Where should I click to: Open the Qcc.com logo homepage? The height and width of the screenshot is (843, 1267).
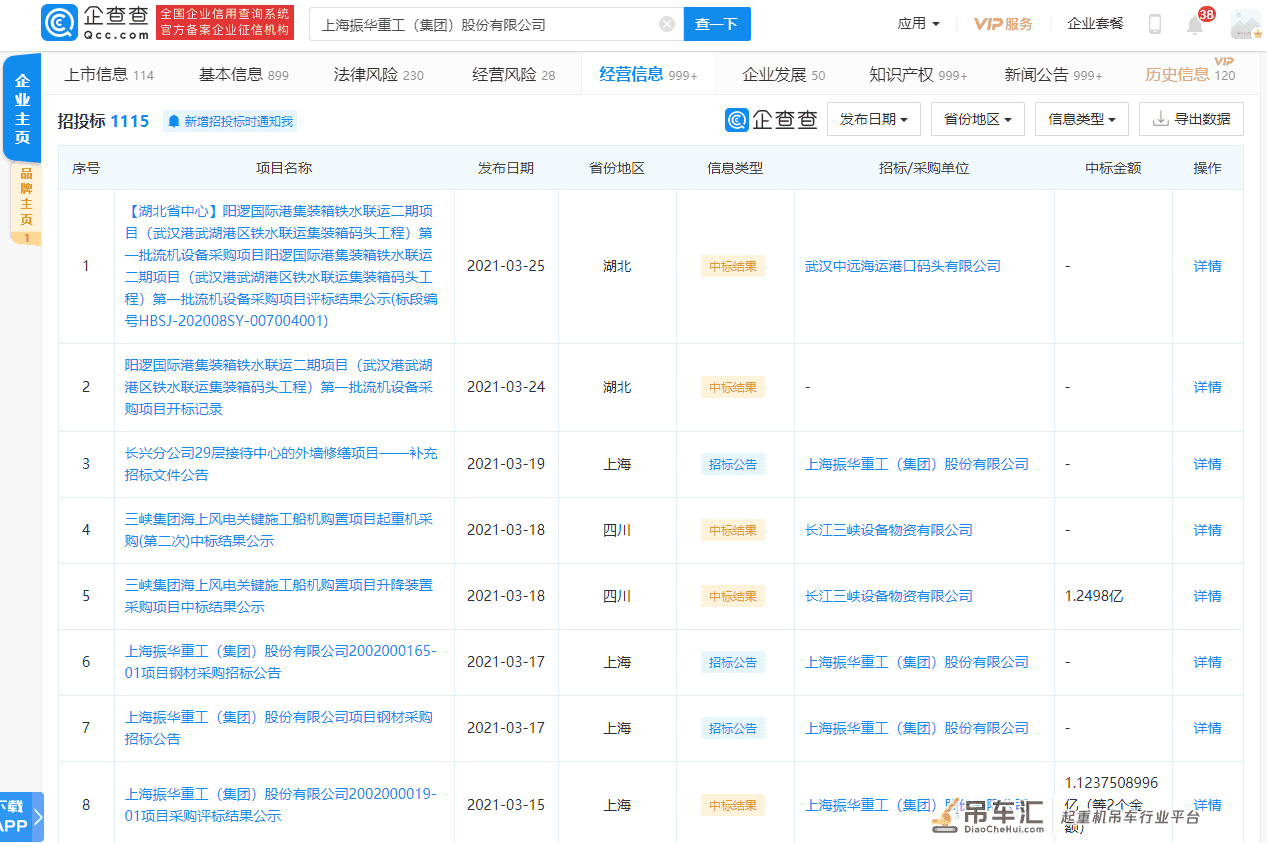click(x=96, y=23)
